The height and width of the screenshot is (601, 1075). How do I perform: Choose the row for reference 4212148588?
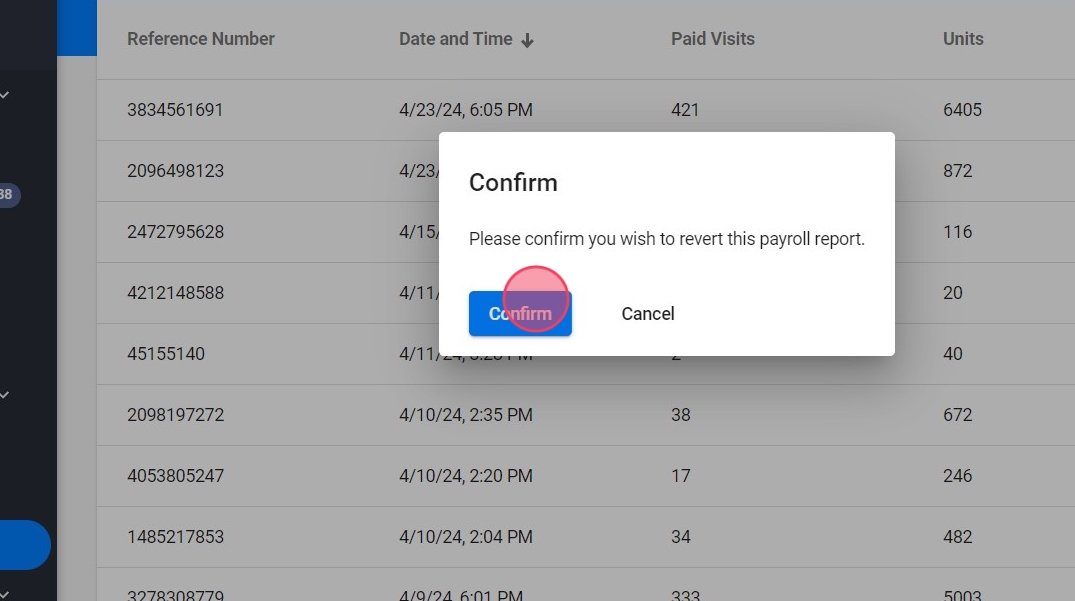click(175, 293)
